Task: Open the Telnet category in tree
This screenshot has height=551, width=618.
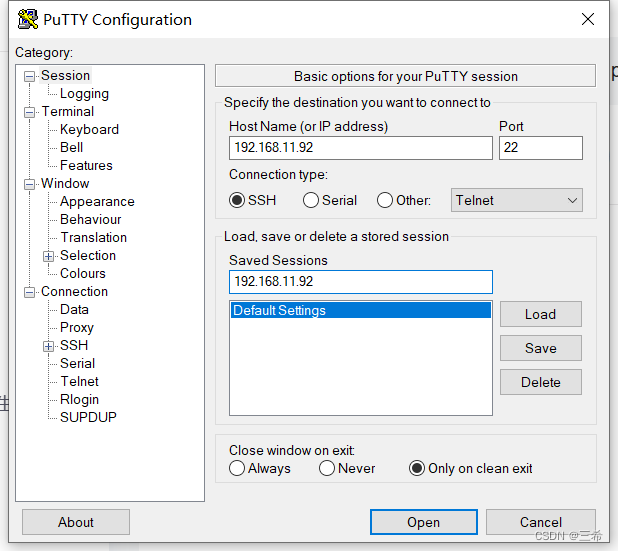Action: tap(79, 382)
